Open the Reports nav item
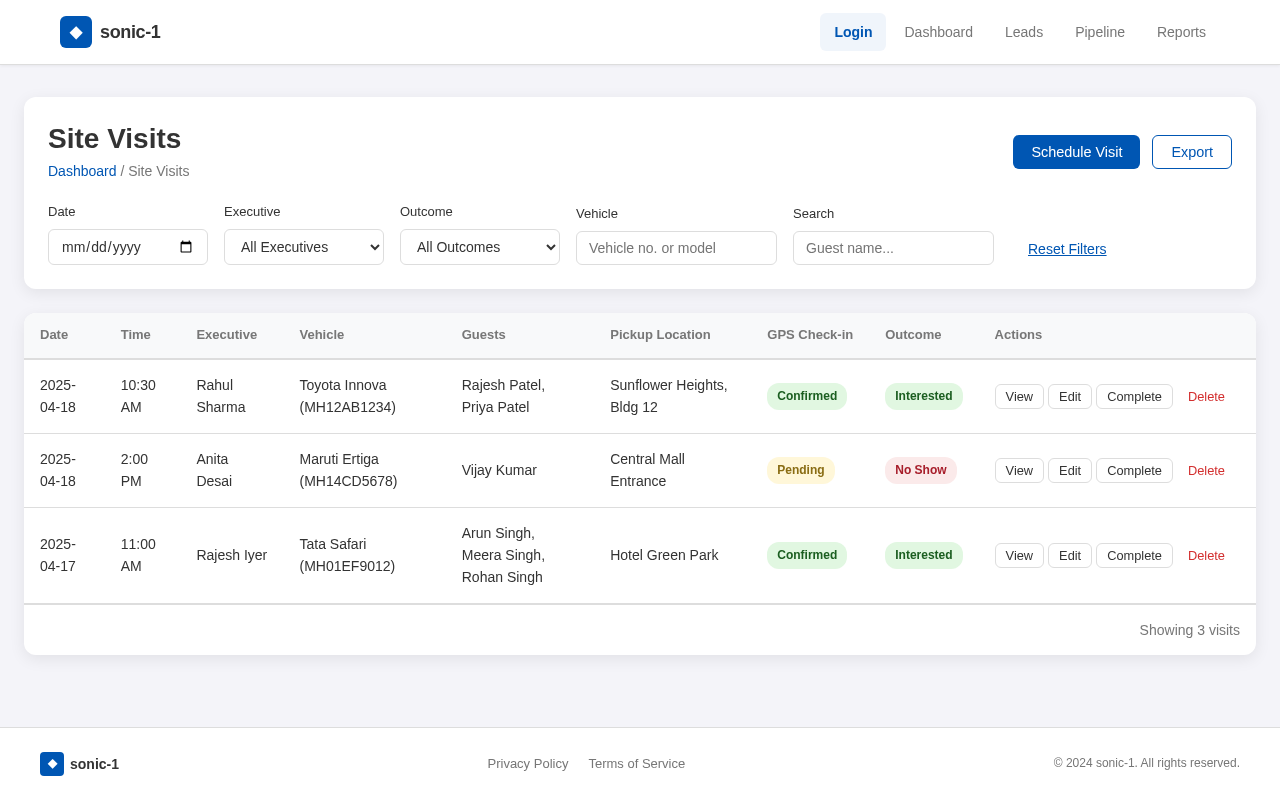 (1181, 32)
